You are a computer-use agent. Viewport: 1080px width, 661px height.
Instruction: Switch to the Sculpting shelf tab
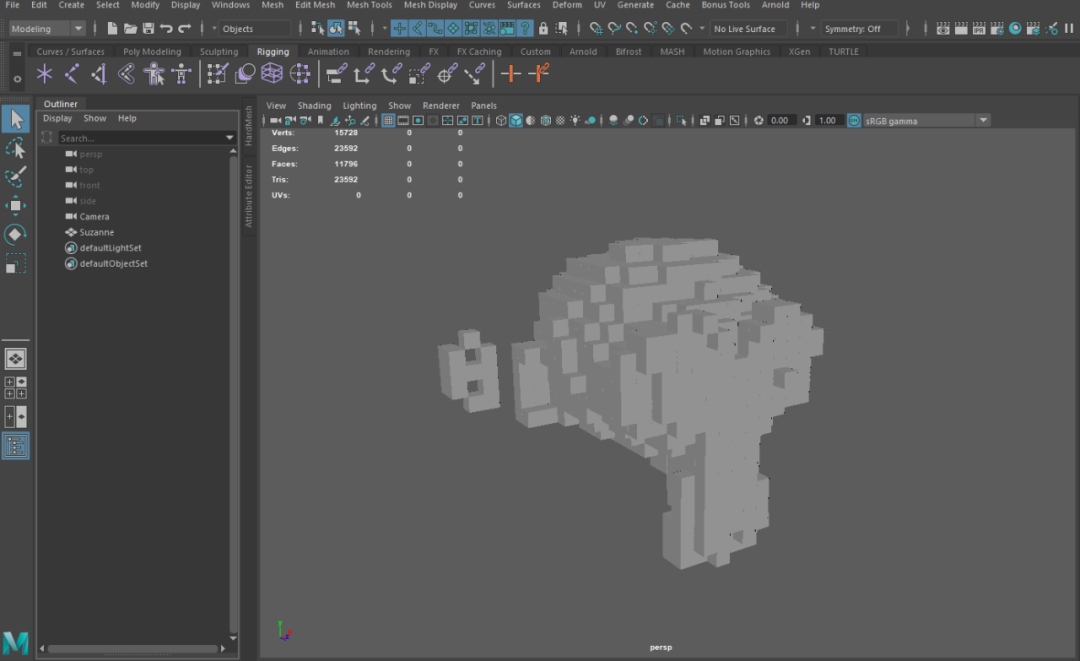(218, 52)
